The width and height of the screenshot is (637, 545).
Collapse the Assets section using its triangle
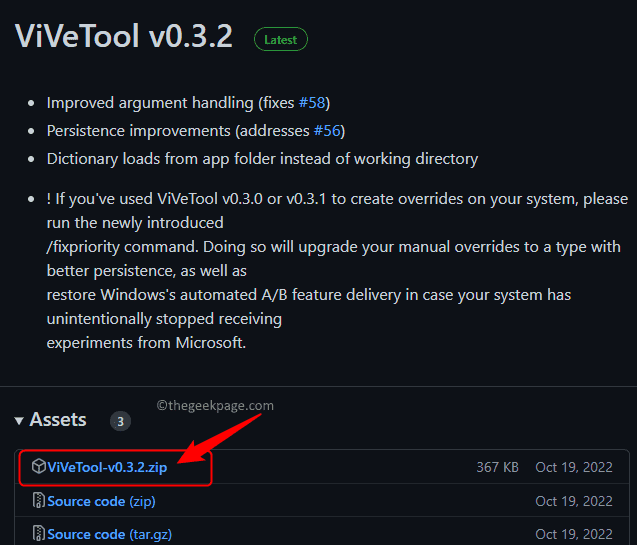click(x=19, y=421)
